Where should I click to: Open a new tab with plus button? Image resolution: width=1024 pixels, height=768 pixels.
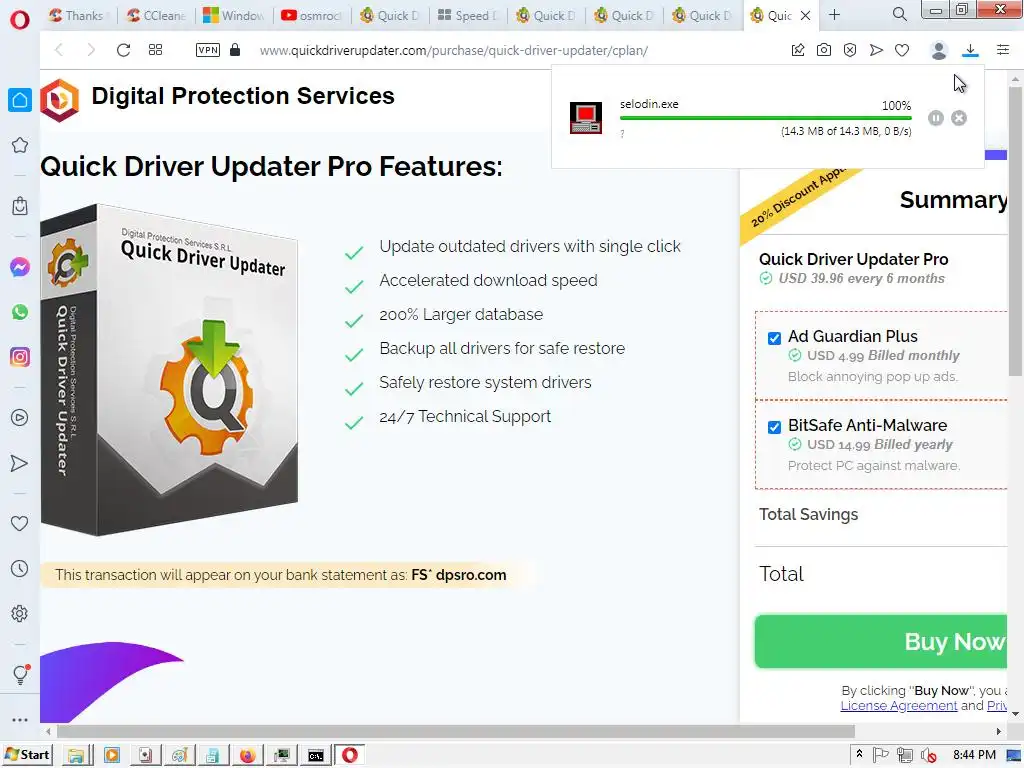click(835, 15)
